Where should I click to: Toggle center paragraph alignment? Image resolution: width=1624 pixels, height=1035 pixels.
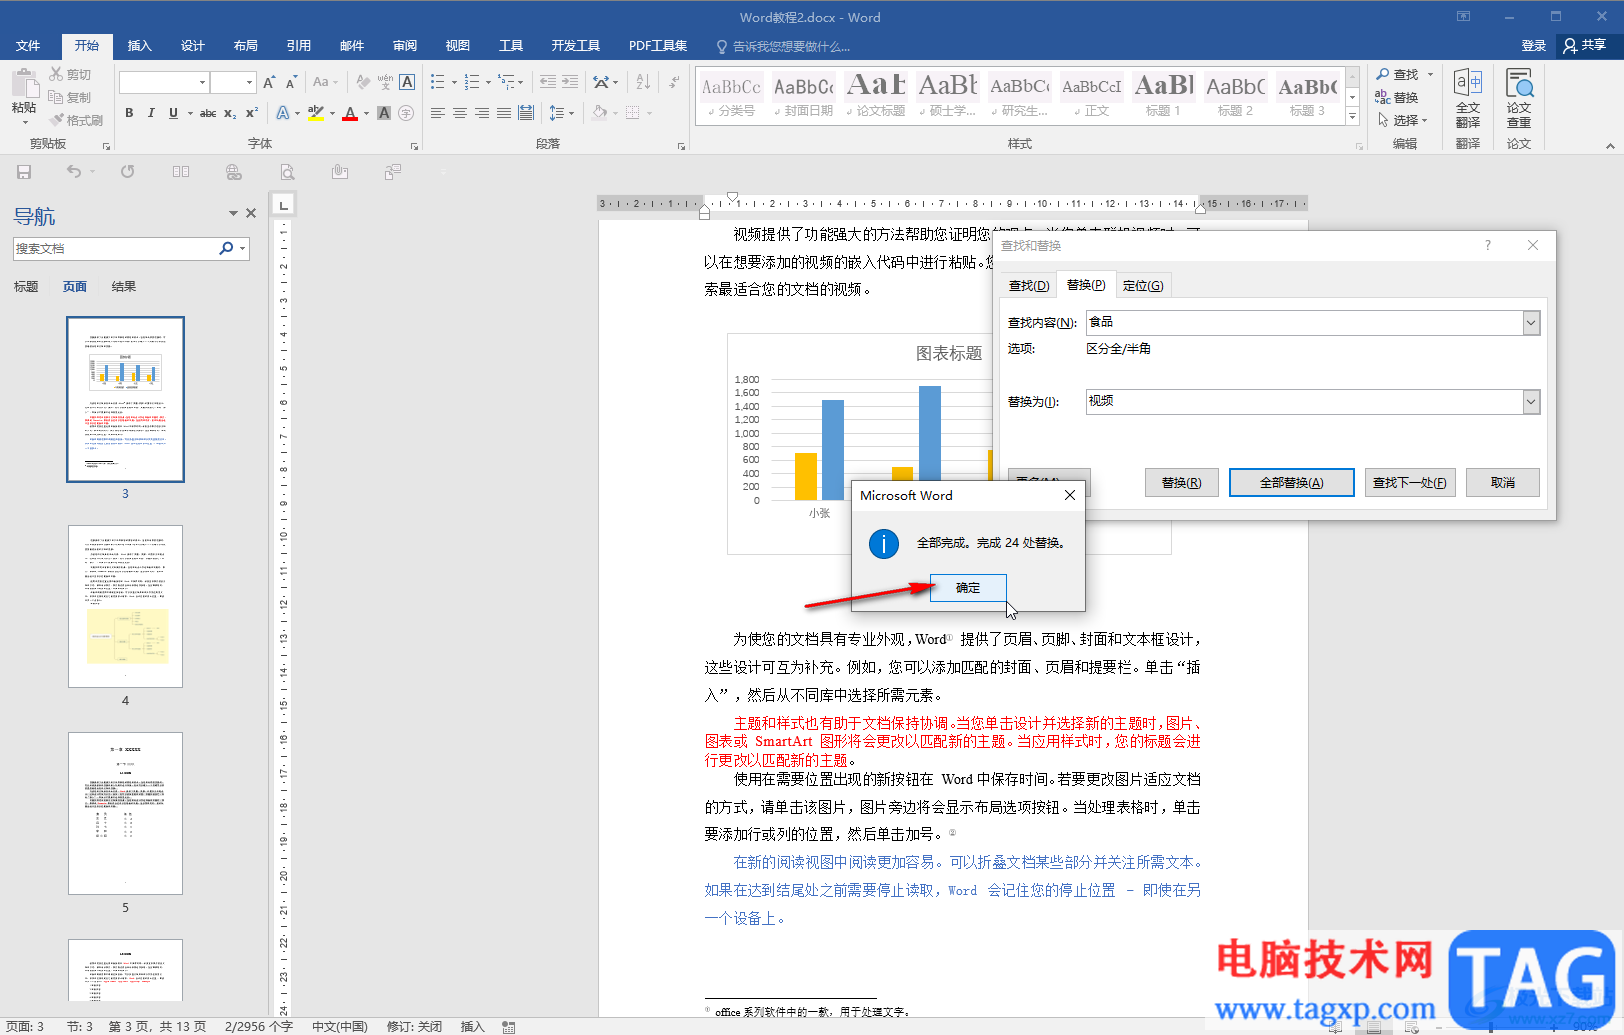click(460, 113)
